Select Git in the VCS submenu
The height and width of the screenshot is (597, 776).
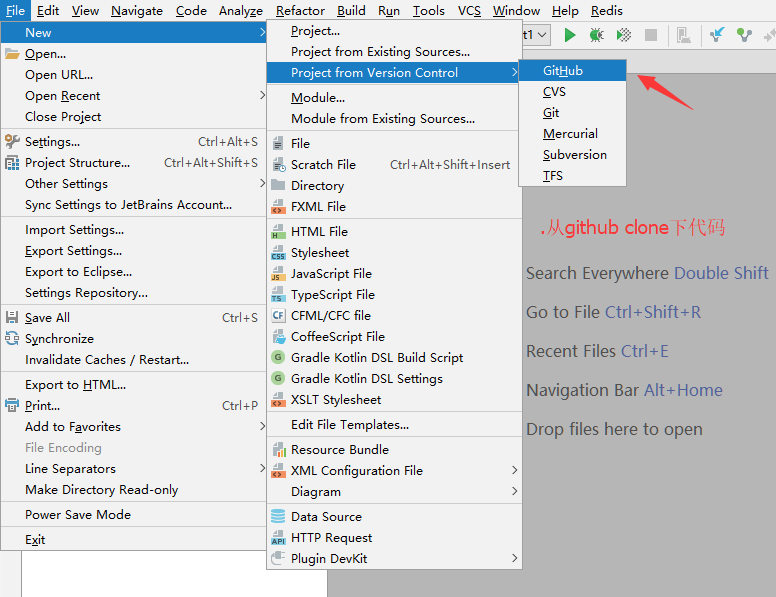pos(573,113)
